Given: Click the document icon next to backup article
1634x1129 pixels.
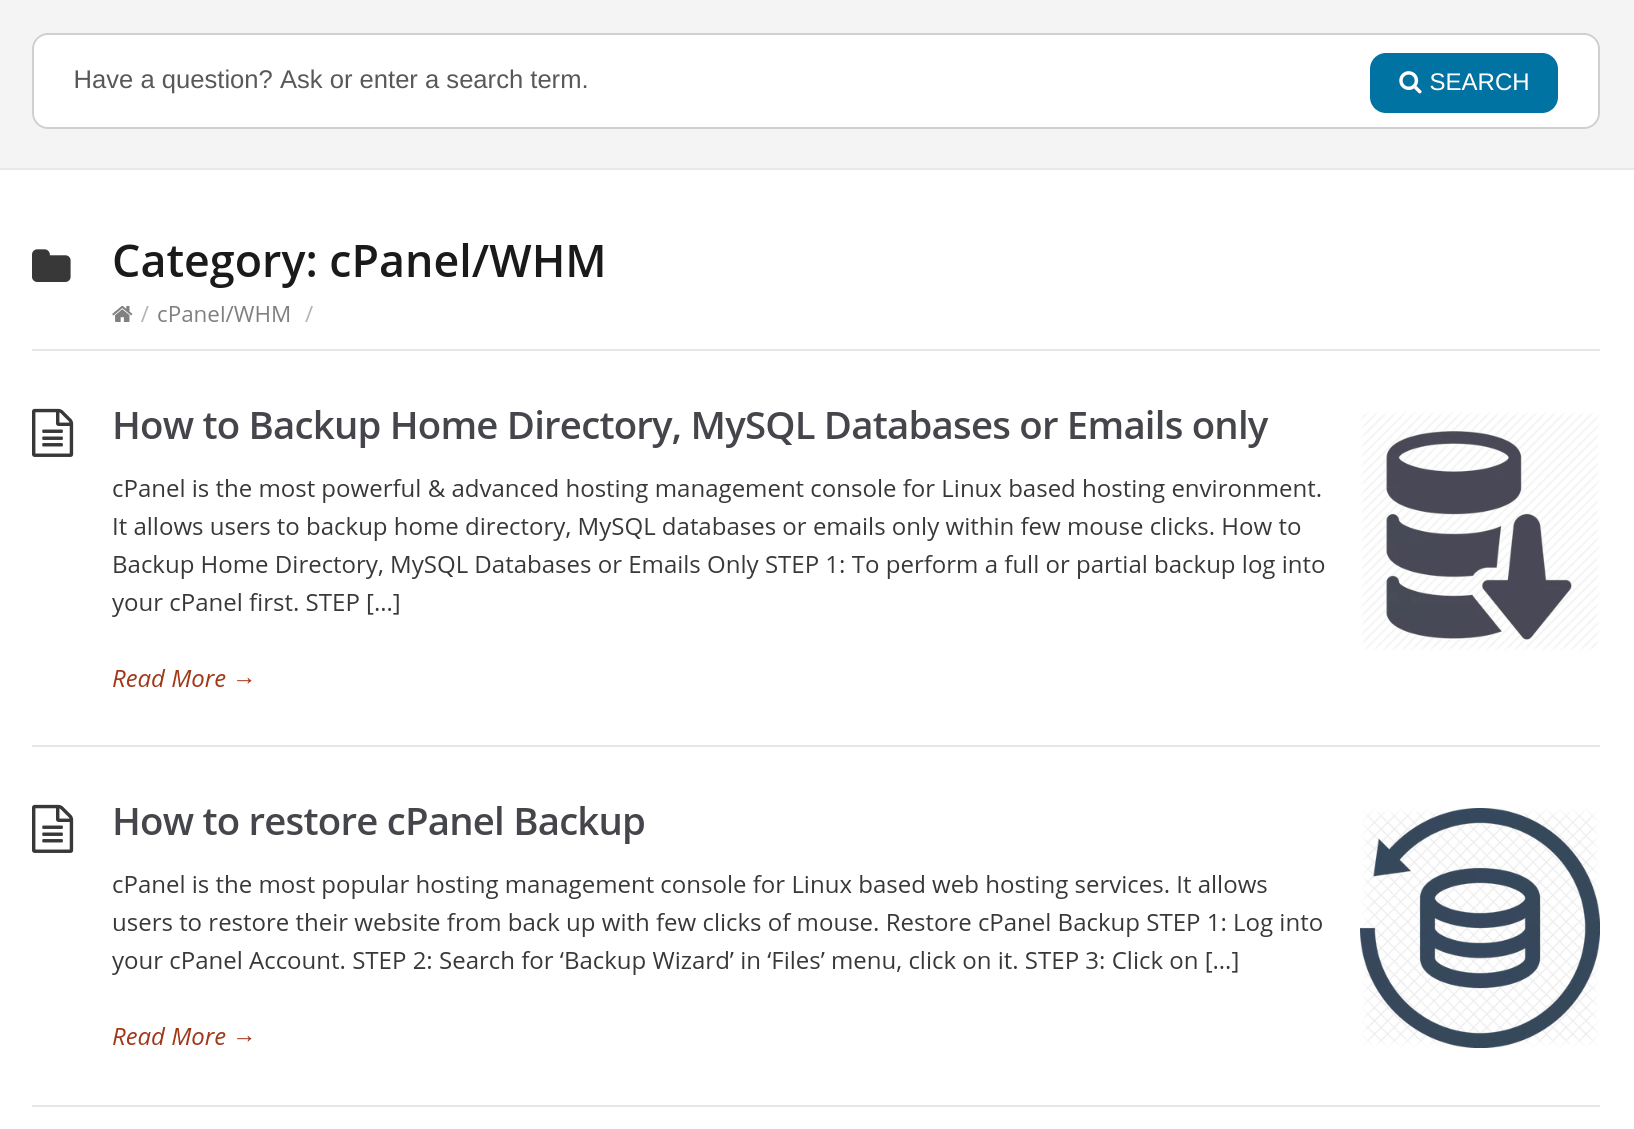Looking at the screenshot, I should [53, 433].
